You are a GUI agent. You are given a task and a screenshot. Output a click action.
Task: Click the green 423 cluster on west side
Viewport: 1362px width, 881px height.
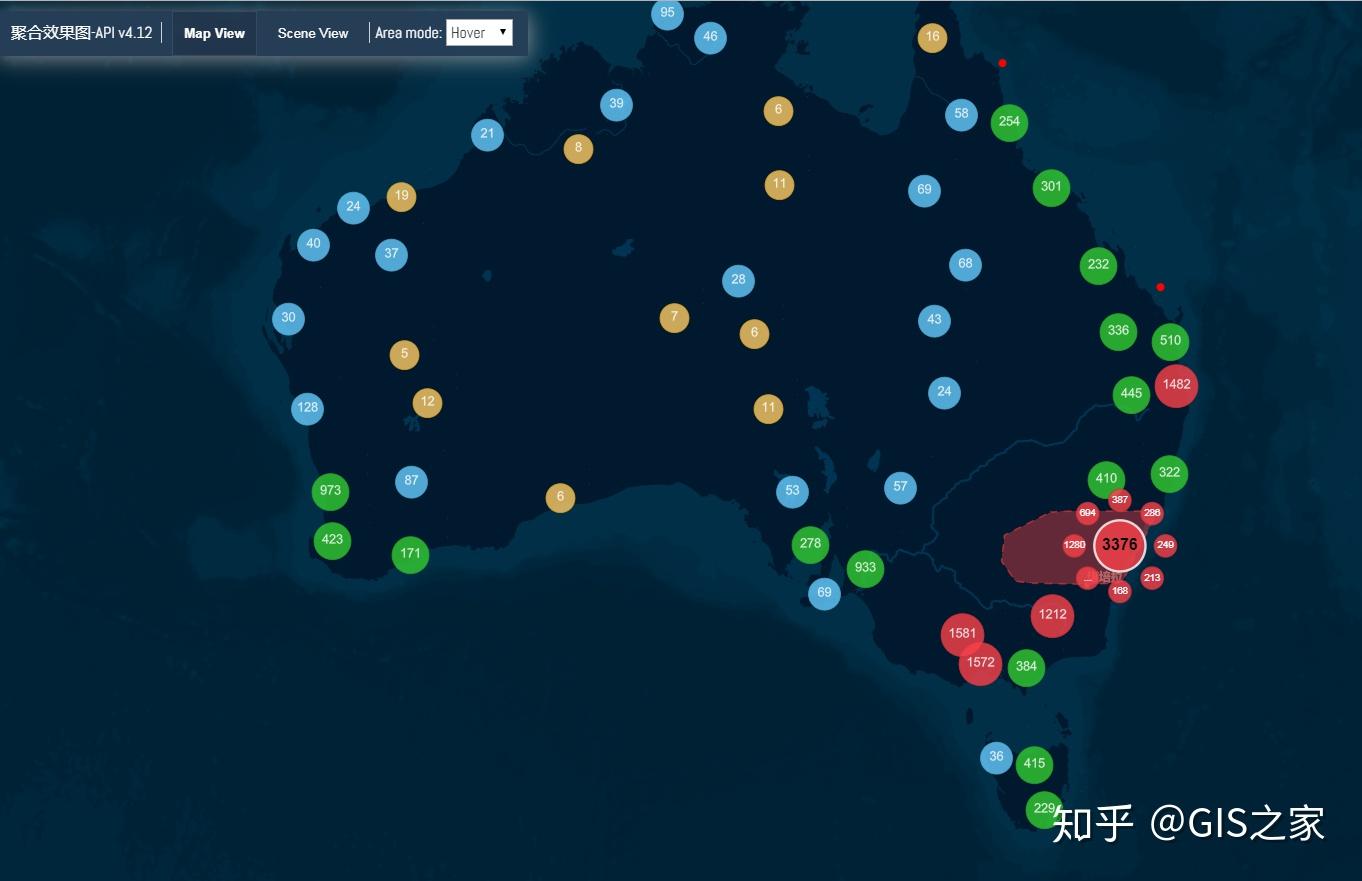coord(332,540)
